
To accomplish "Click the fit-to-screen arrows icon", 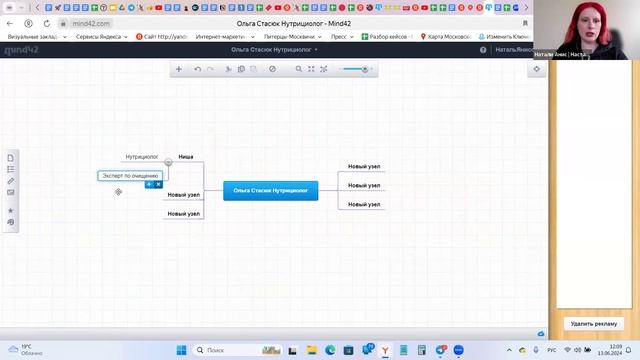I will (x=311, y=69).
